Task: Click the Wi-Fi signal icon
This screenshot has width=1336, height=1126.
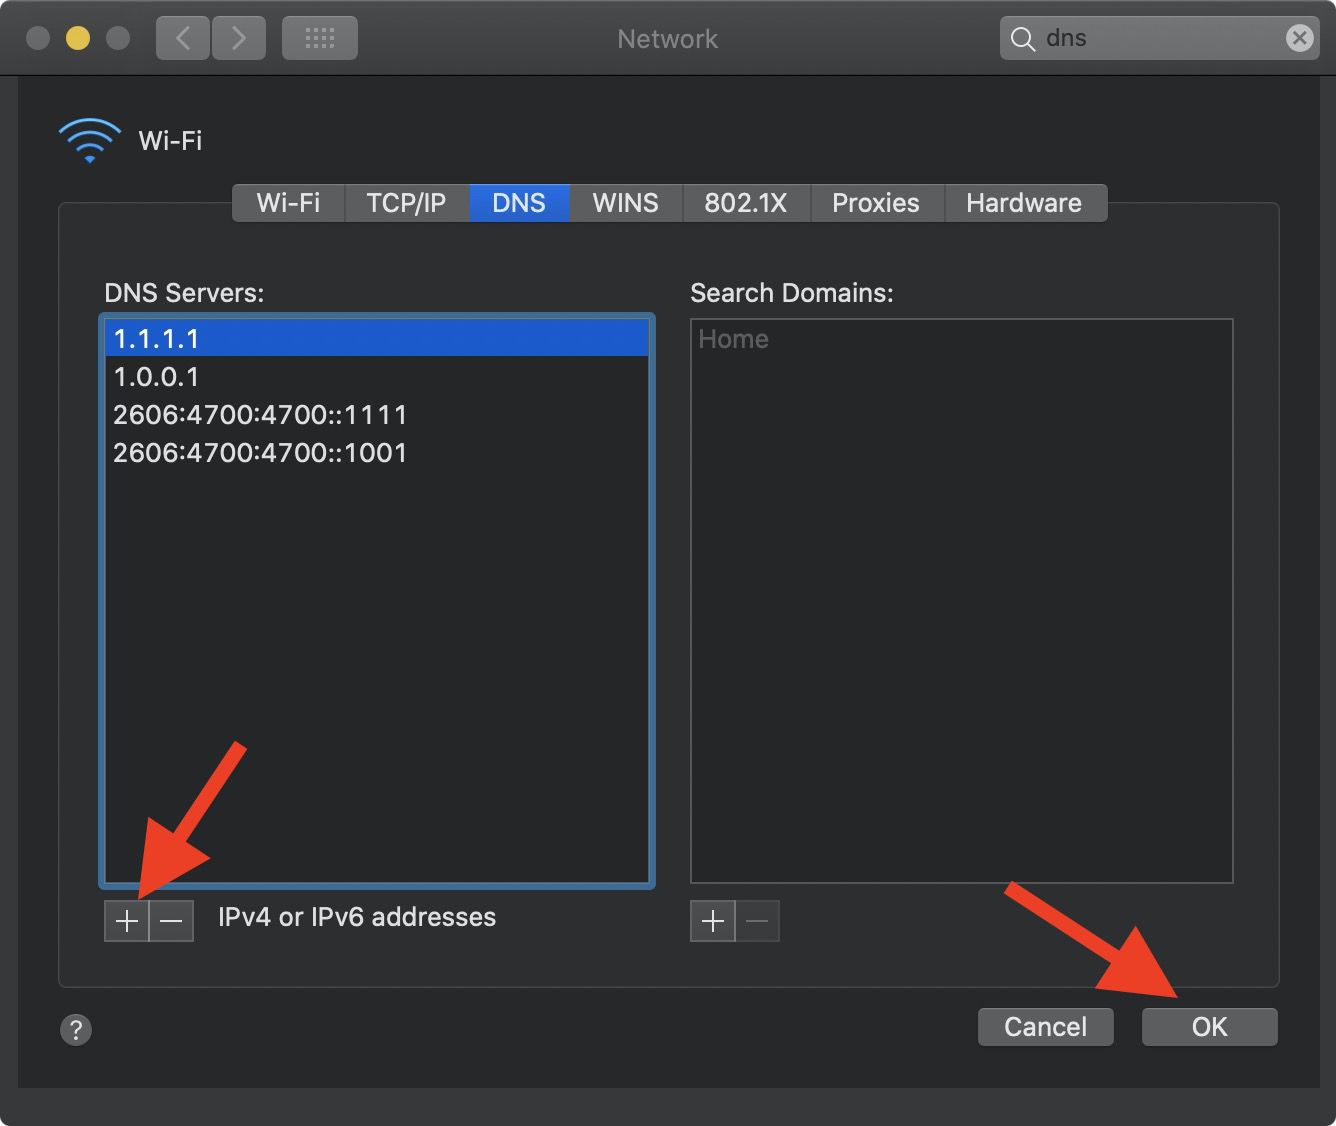Action: [x=89, y=139]
